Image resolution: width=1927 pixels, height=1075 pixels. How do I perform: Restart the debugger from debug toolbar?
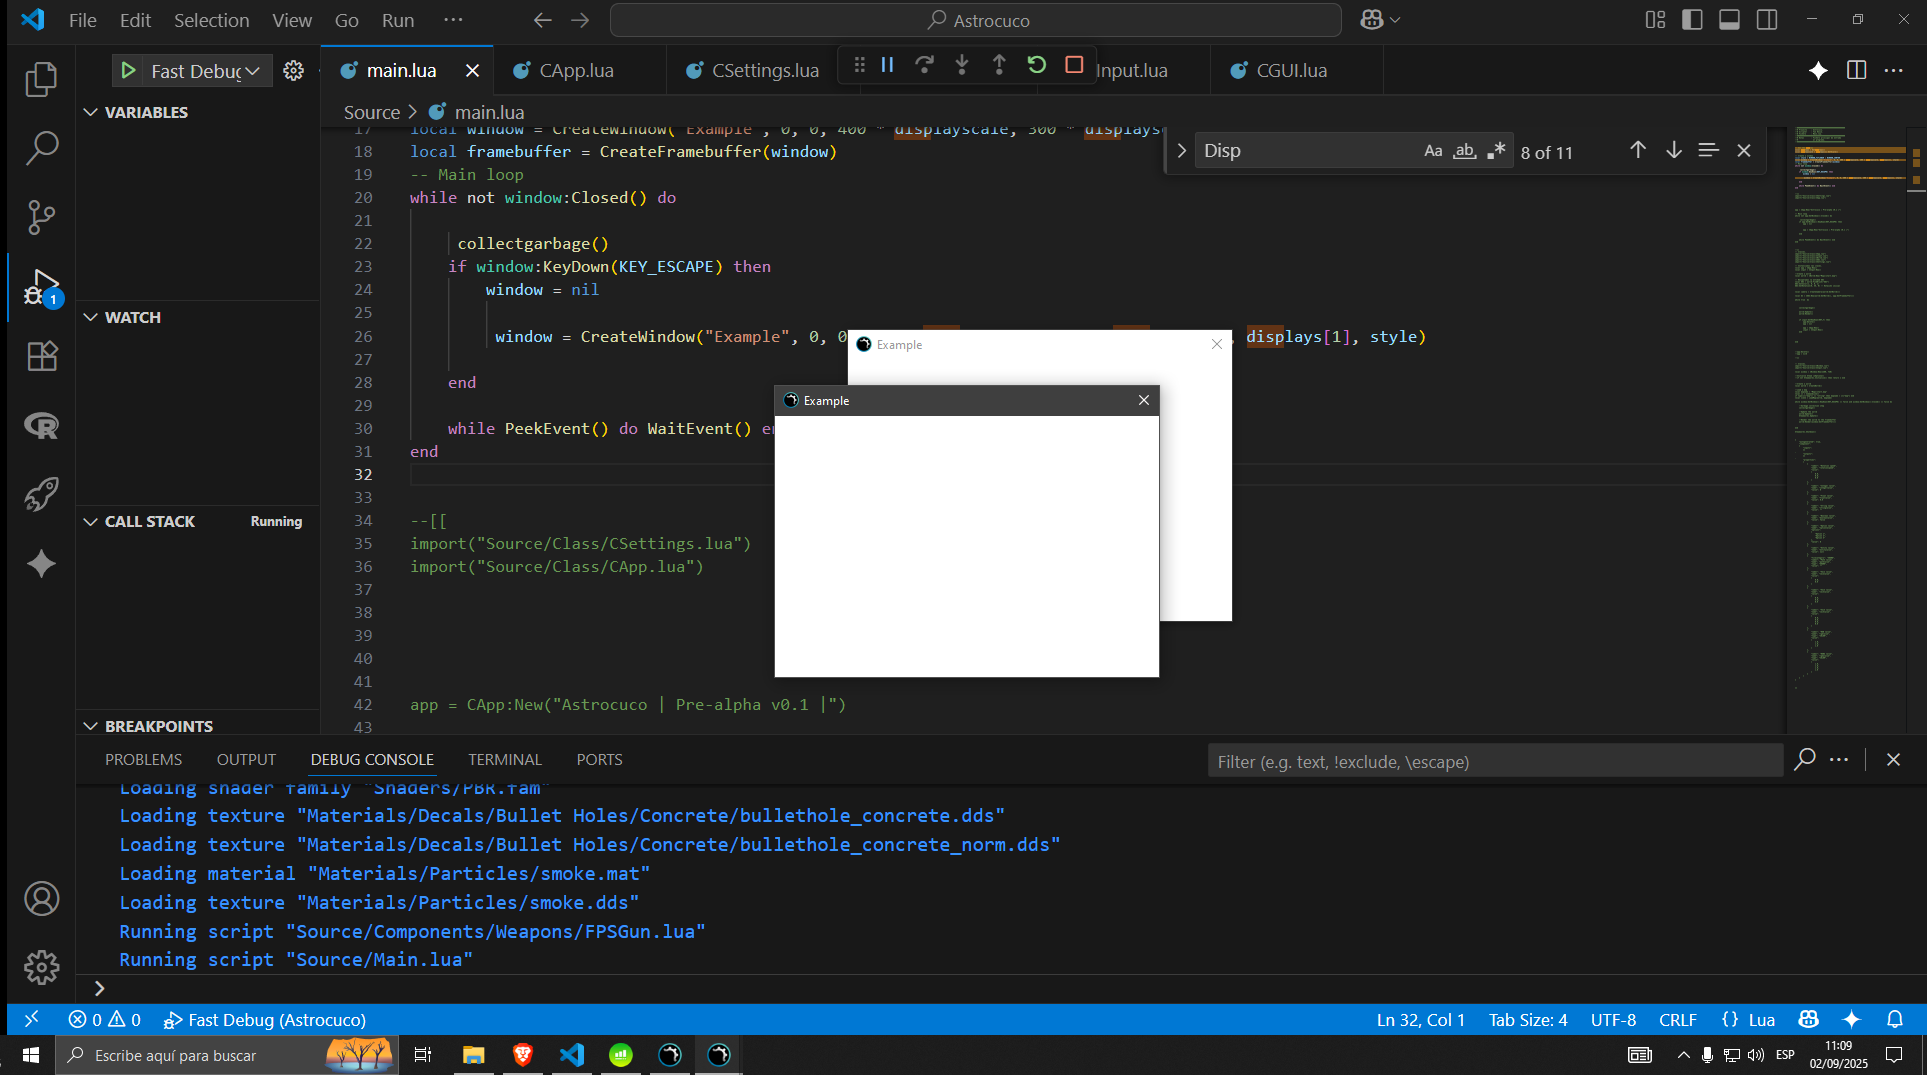point(1036,65)
